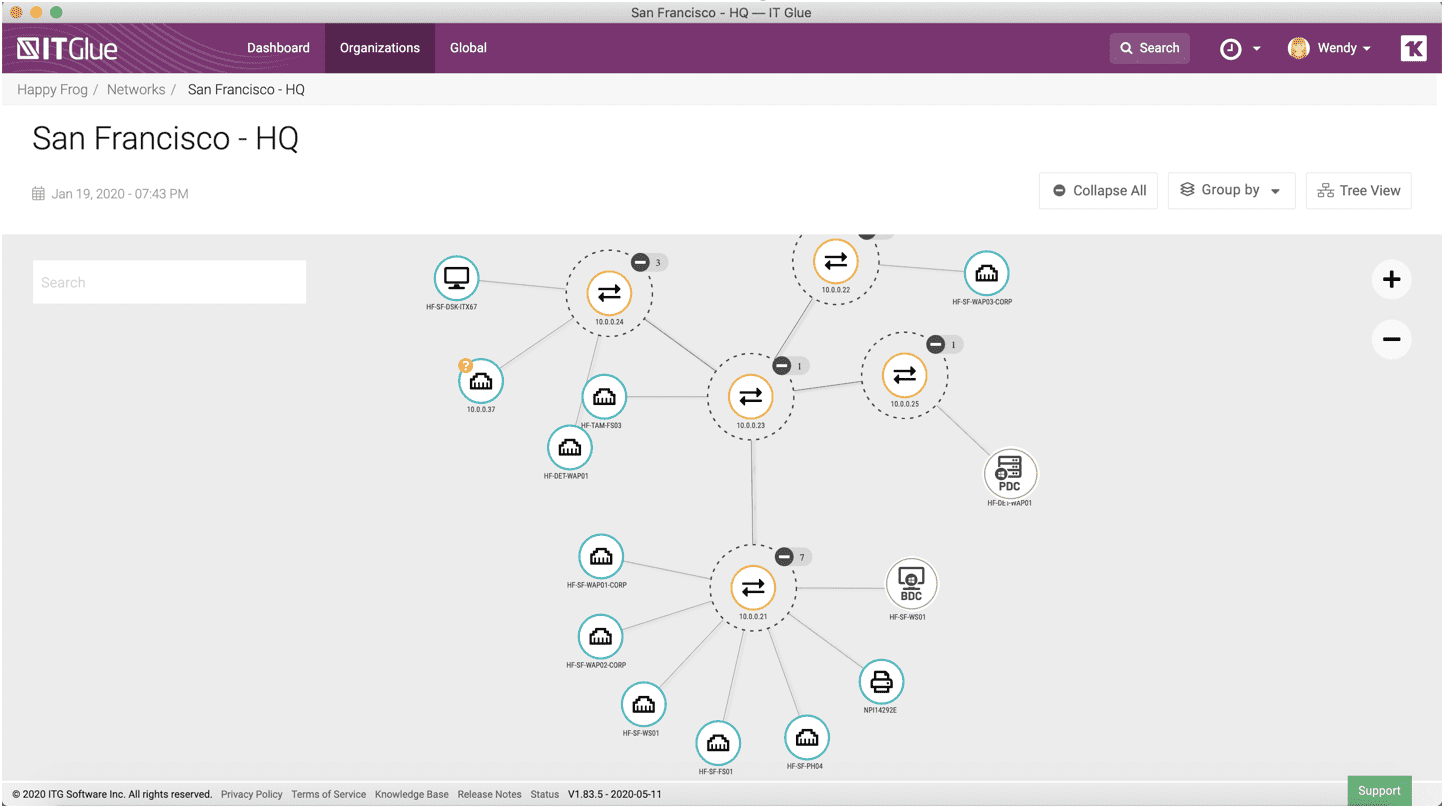Open the clock recent history dropdown
This screenshot has height=808, width=1448.
pos(1240,48)
